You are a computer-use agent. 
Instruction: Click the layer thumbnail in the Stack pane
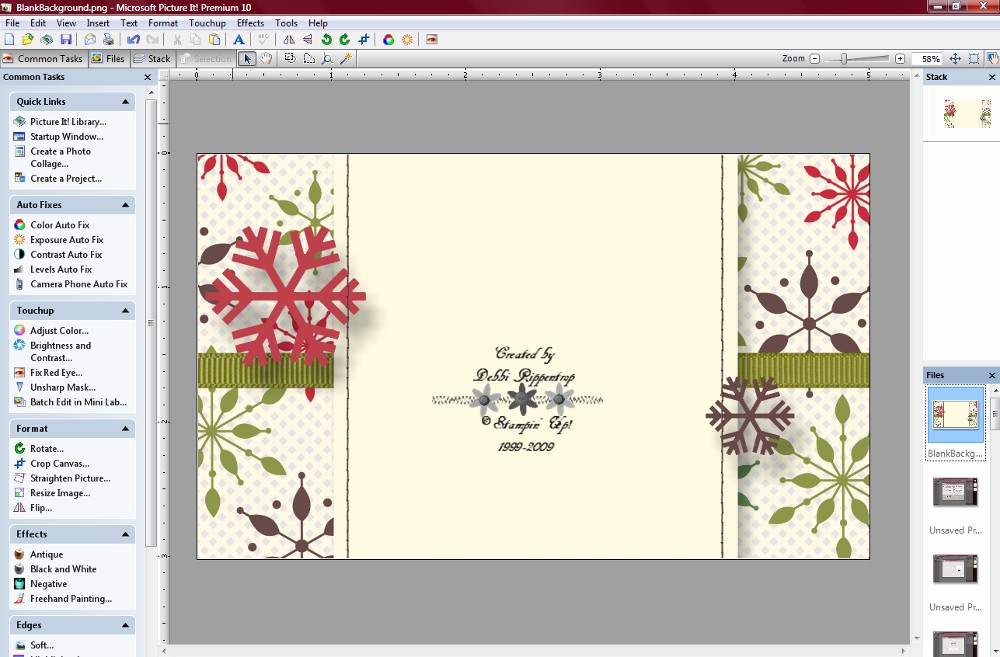point(967,114)
